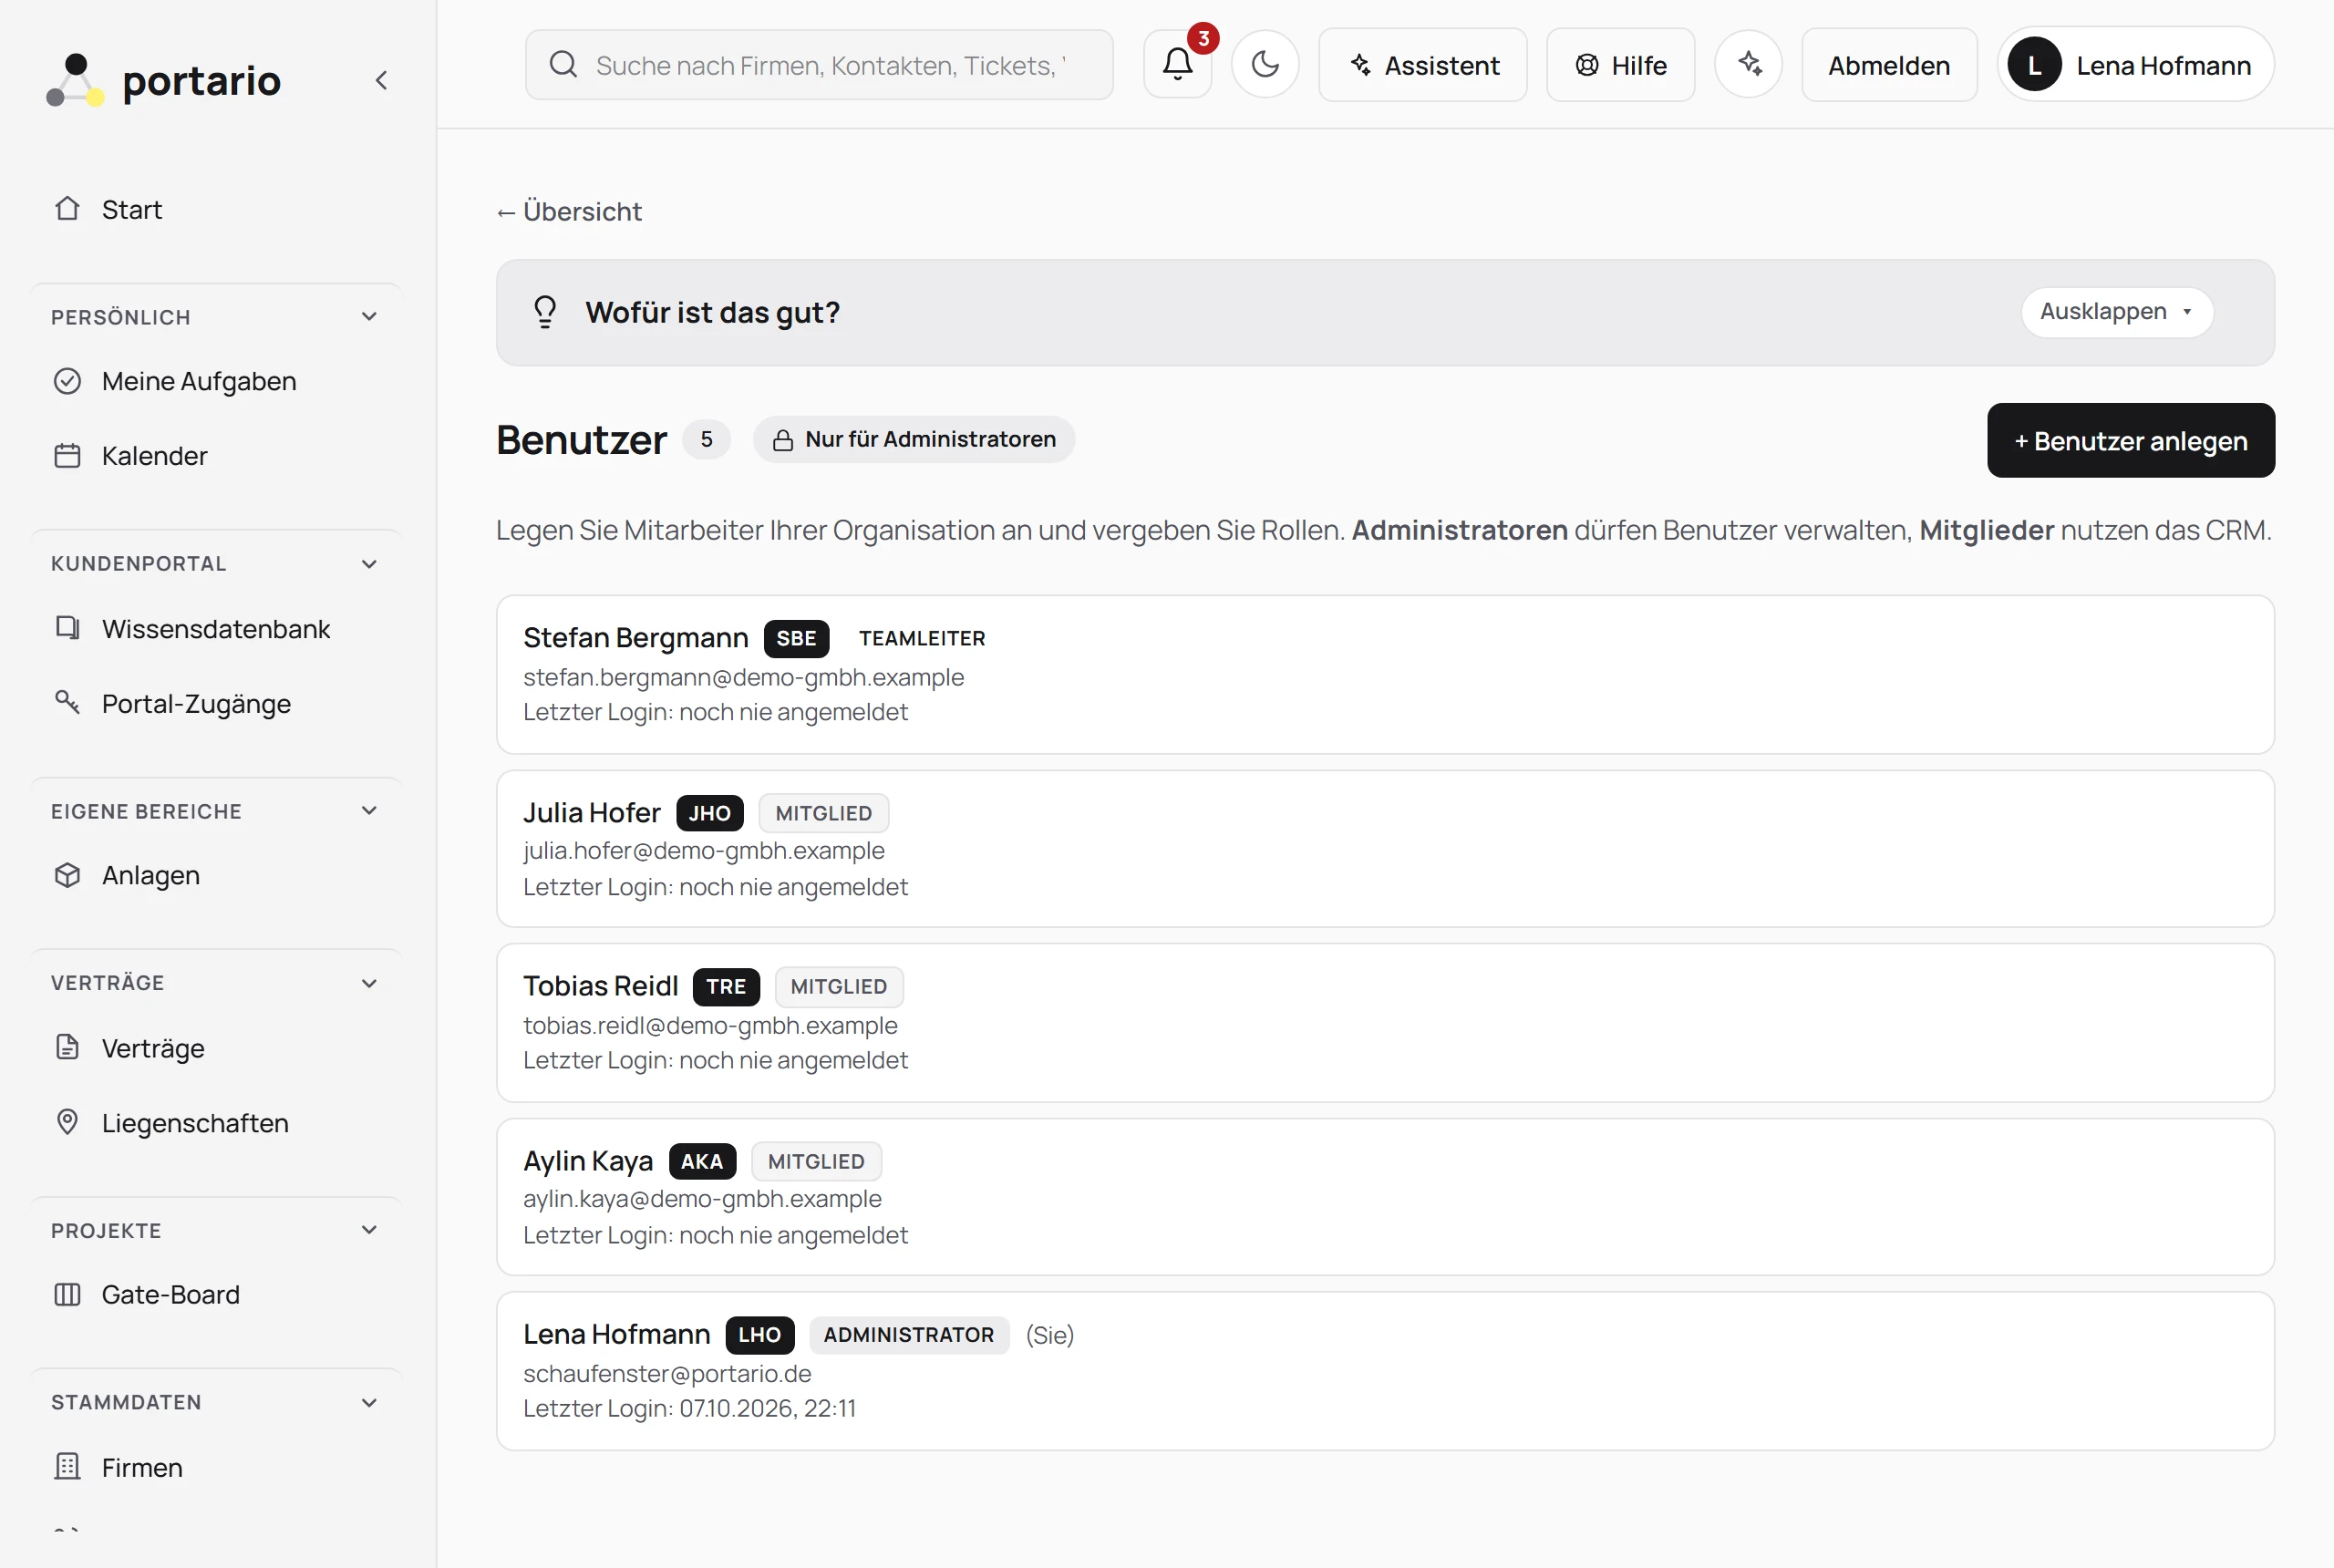Open the Assistent
This screenshot has width=2334, height=1568.
pos(1422,65)
